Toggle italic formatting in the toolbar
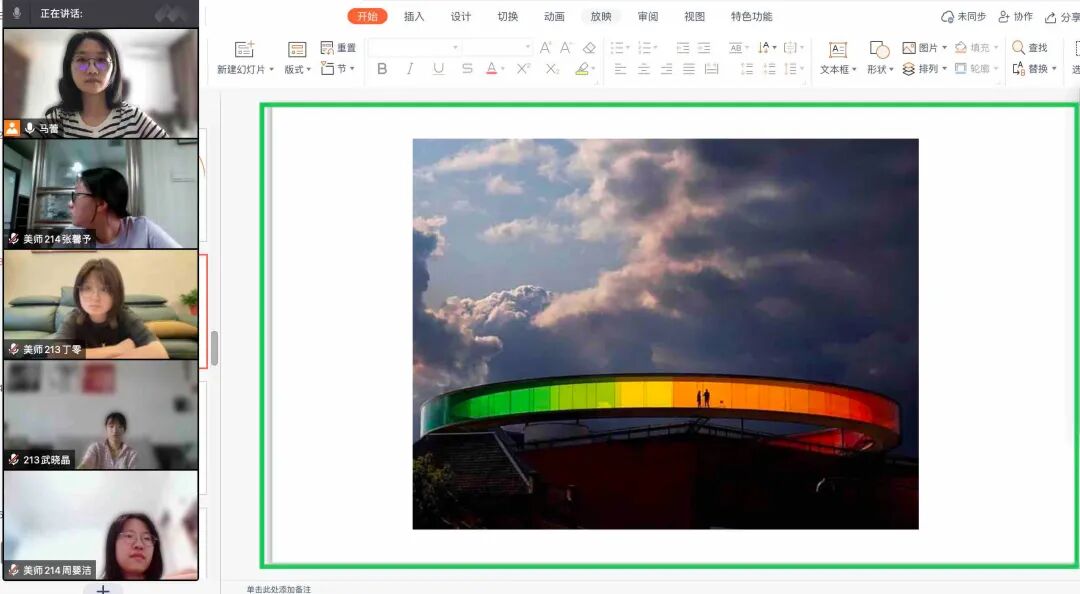 [410, 68]
